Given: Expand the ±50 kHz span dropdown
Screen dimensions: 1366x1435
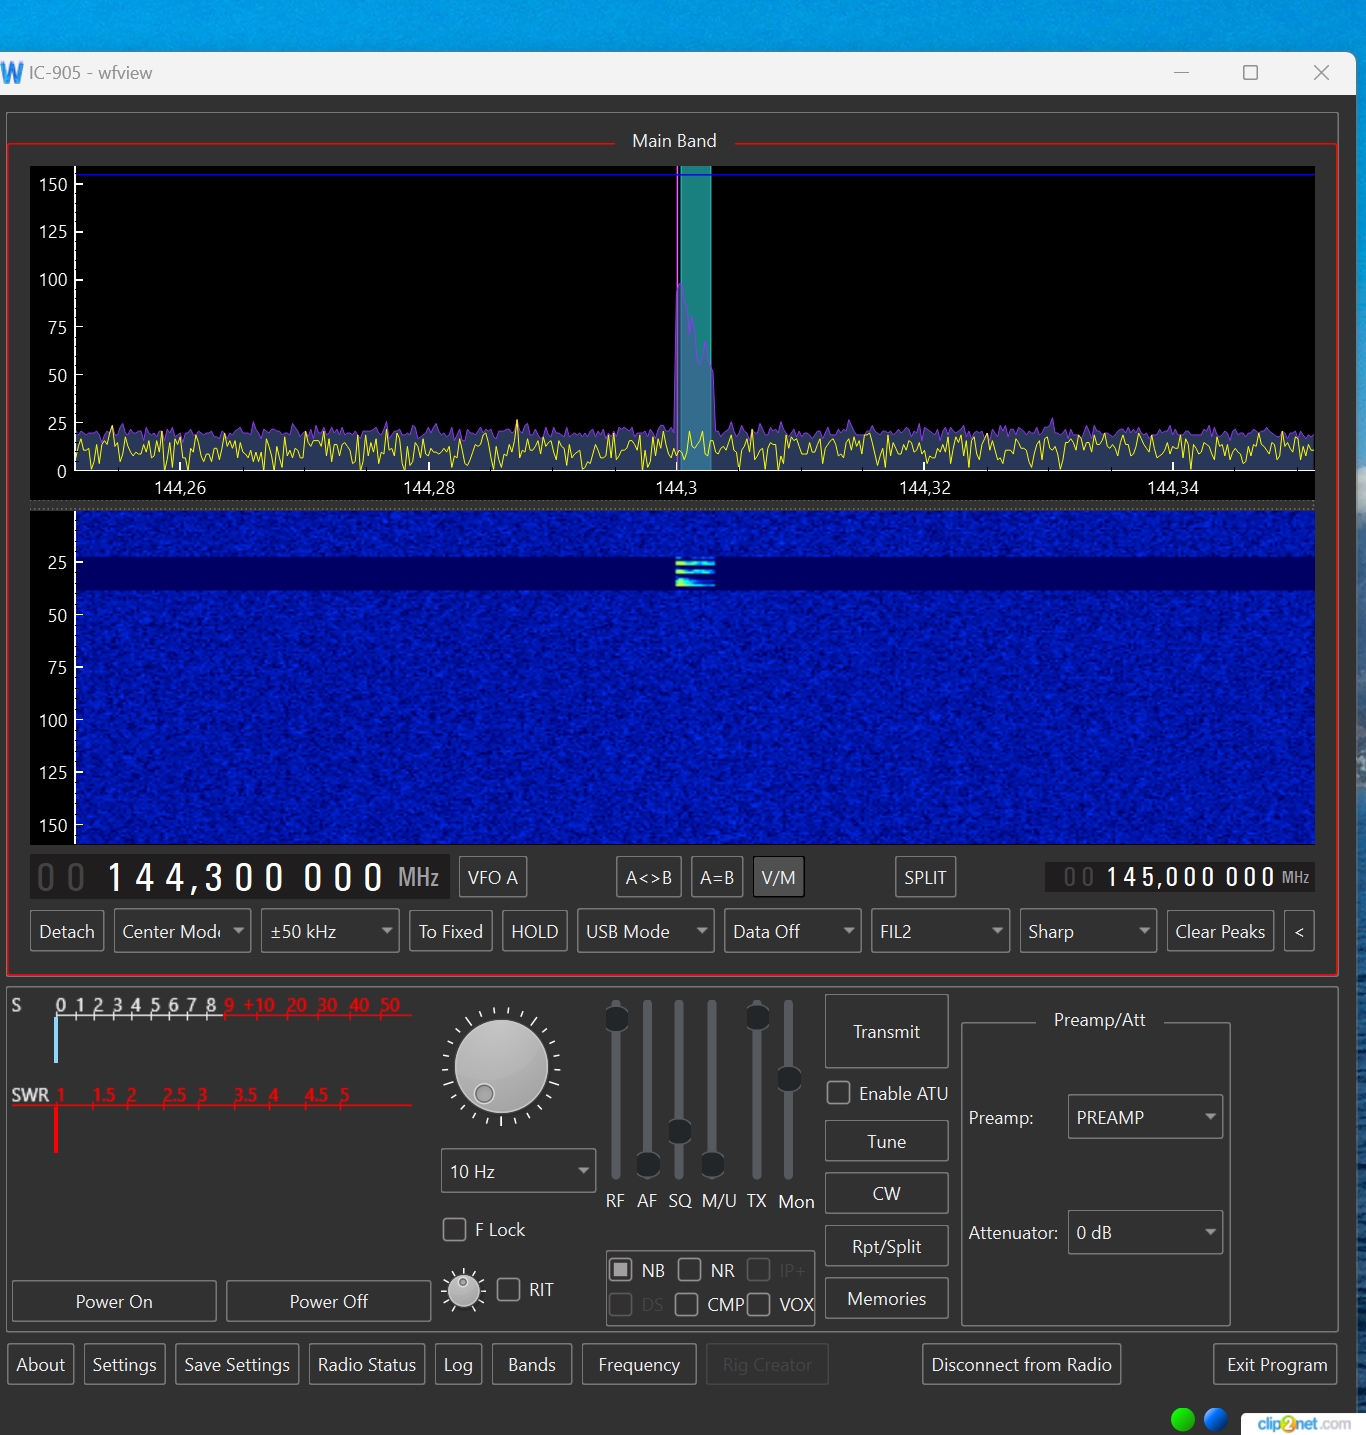Looking at the screenshot, I should coord(330,931).
